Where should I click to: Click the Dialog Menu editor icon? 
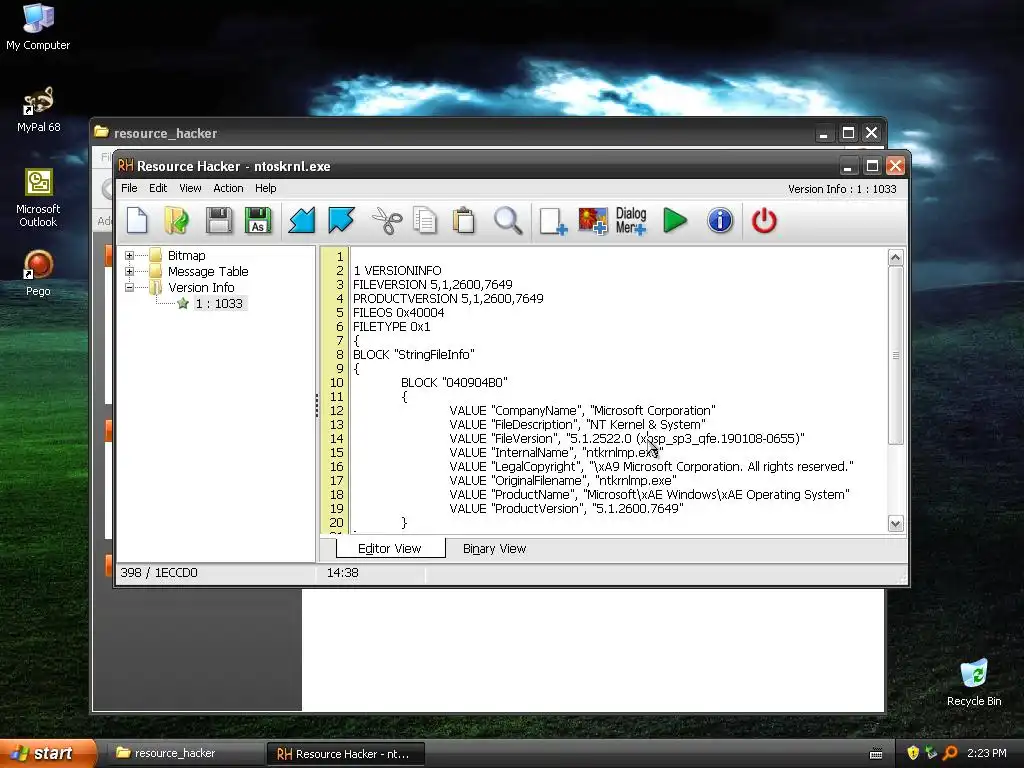click(x=631, y=221)
